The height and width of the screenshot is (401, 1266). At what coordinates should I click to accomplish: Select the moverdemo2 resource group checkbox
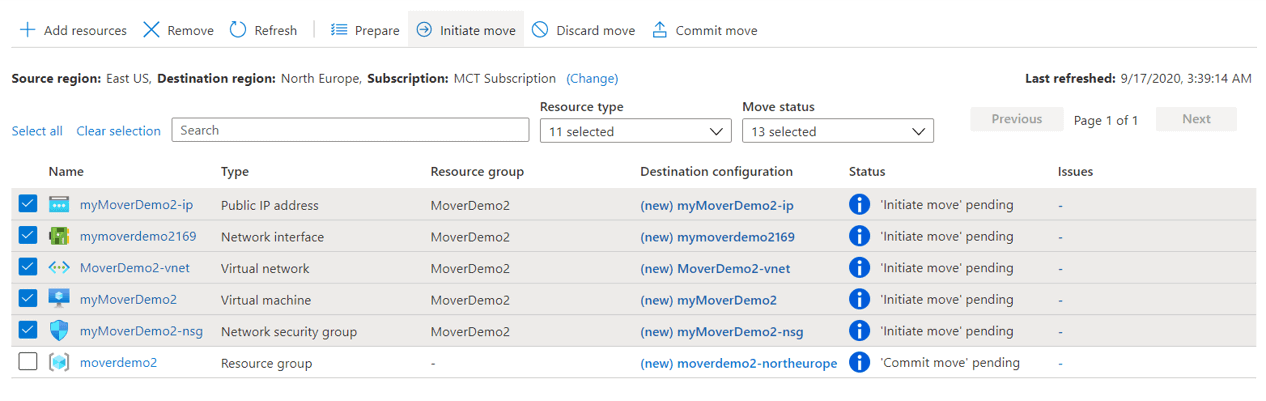click(x=28, y=362)
